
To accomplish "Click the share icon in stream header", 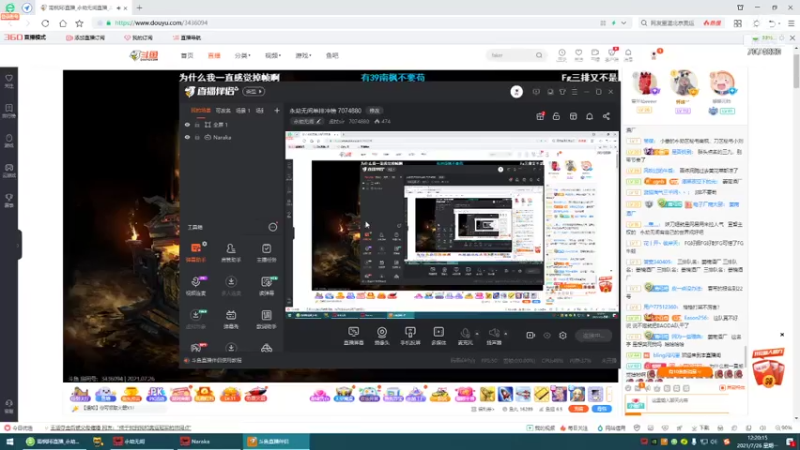I will click(606, 116).
